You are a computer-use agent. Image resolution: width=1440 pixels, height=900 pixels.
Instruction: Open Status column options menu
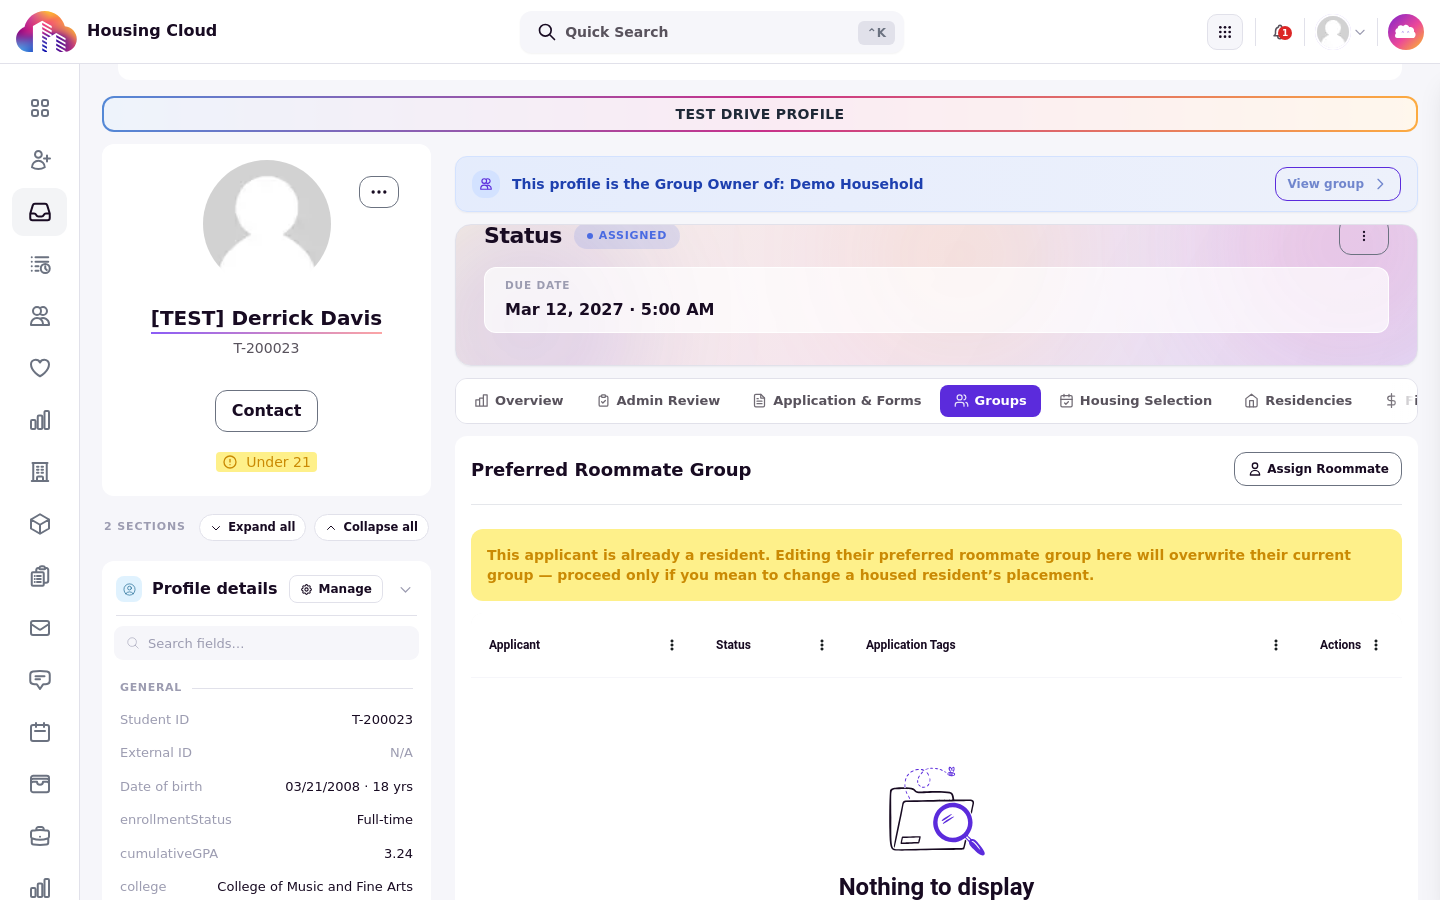(822, 645)
